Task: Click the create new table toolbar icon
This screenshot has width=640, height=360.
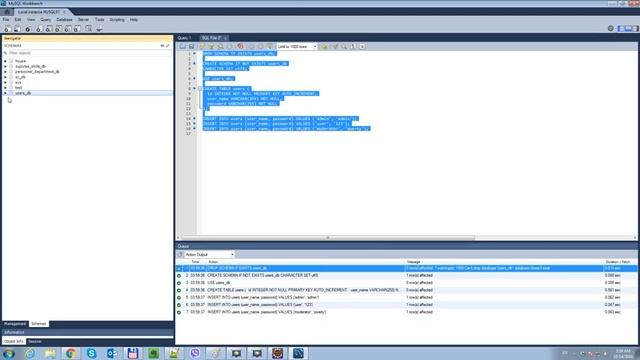Action: 49,29
